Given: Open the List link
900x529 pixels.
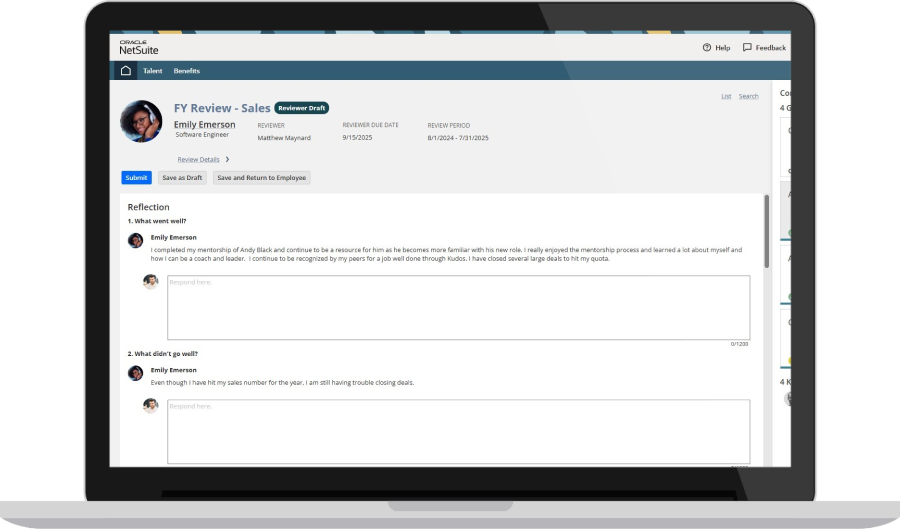Looking at the screenshot, I should tap(726, 96).
